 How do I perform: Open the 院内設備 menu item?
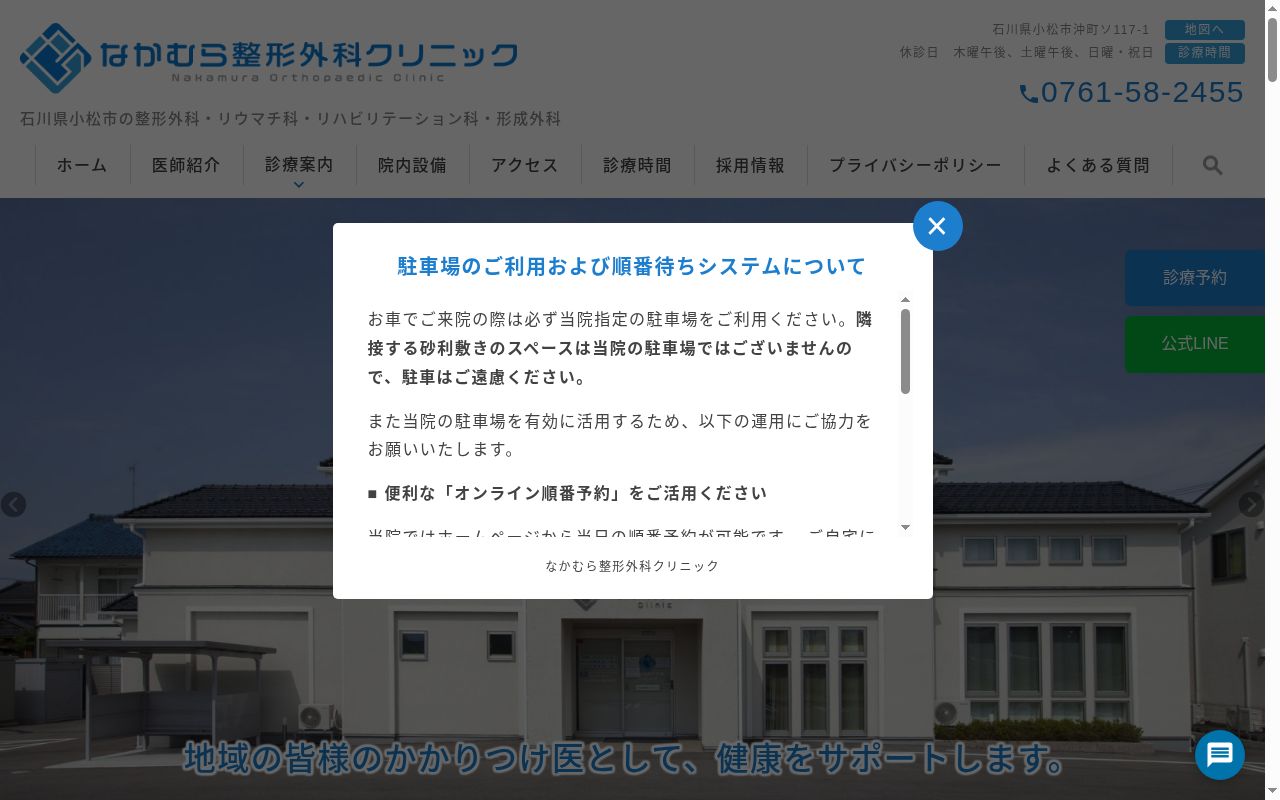(412, 165)
